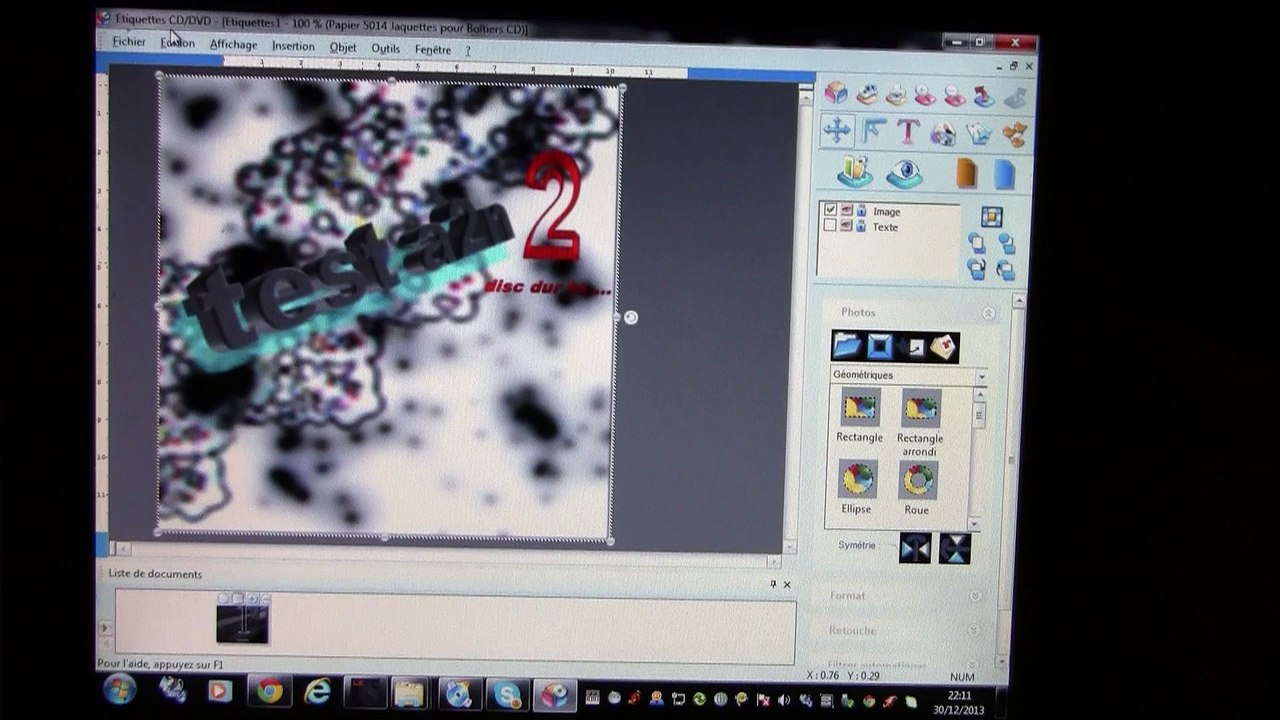
Task: Click the image/photo insert tool icon
Action: pyautogui.click(x=943, y=133)
